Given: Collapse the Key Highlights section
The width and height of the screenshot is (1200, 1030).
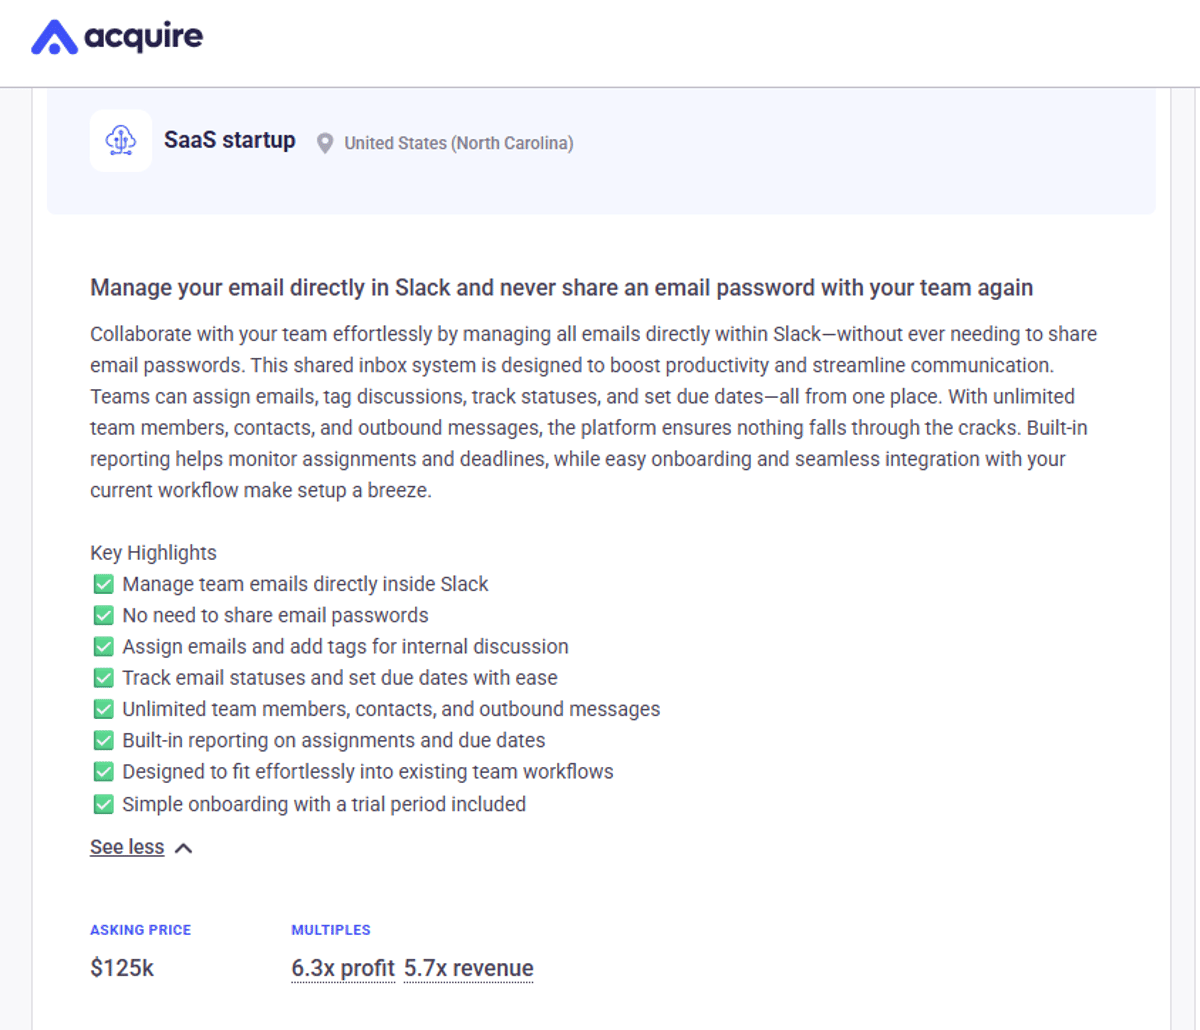Looking at the screenshot, I should (127, 846).
